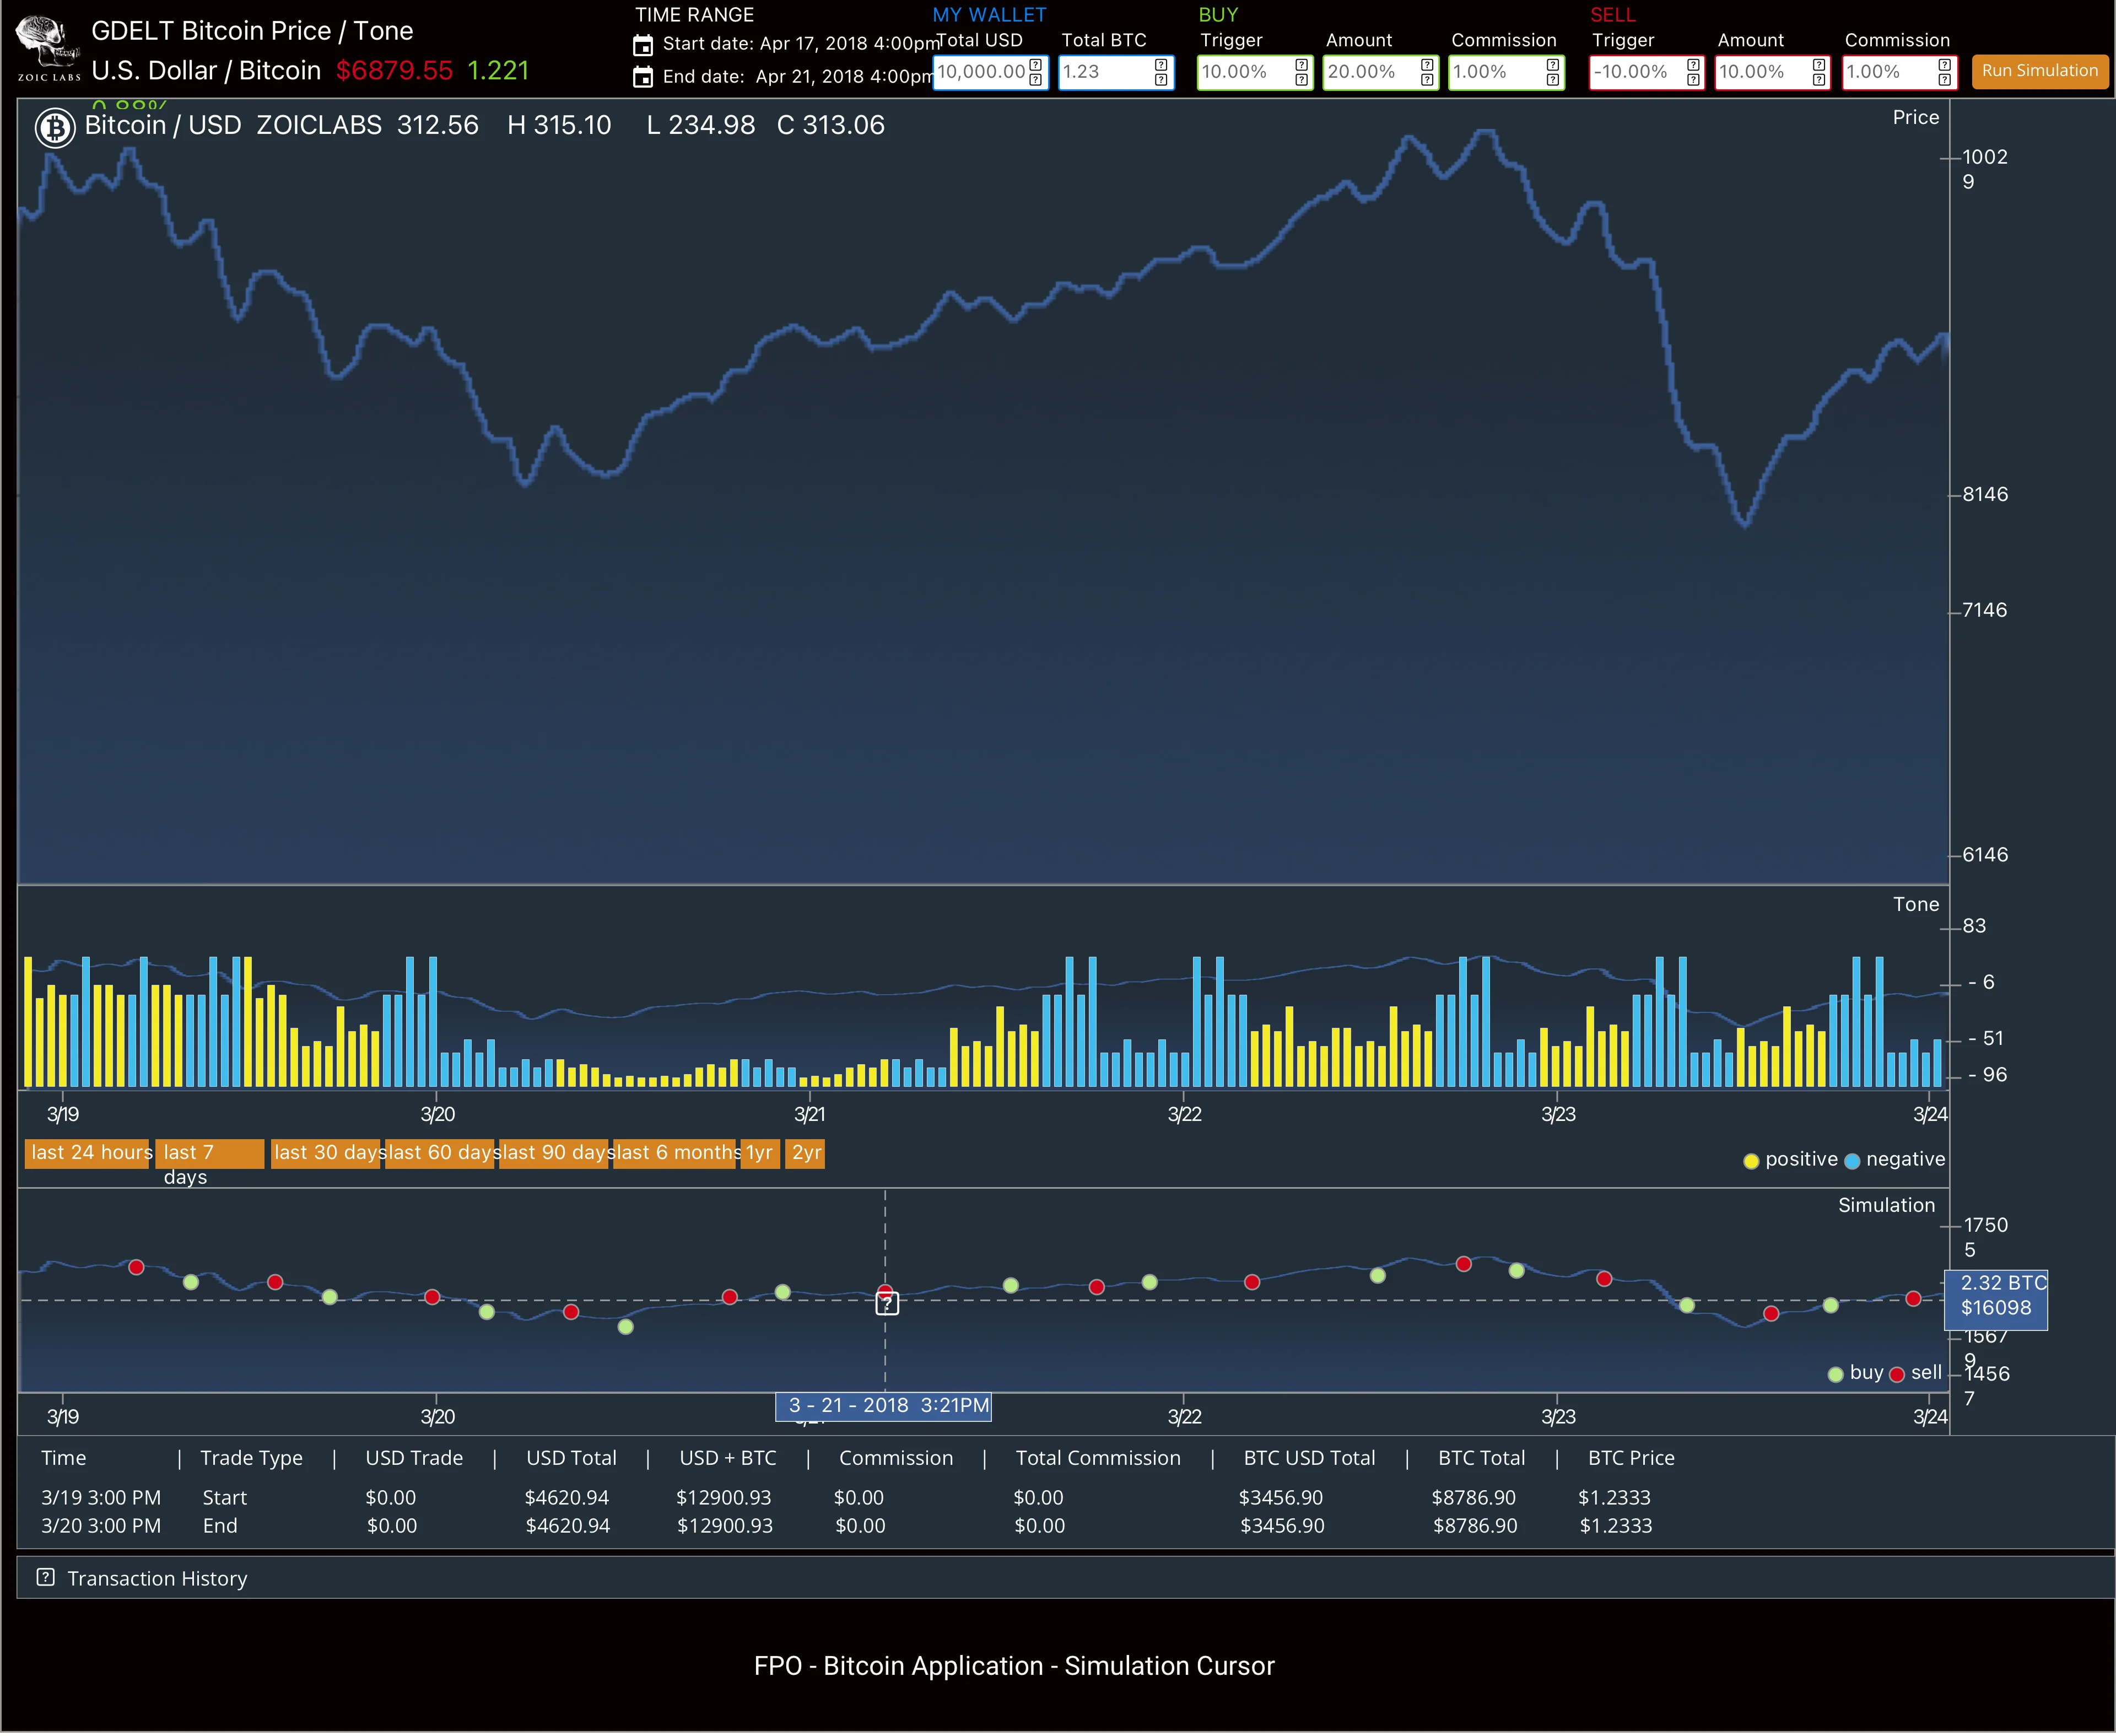Click the rightmost sell marker in Simulation chart

pyautogui.click(x=1913, y=1298)
